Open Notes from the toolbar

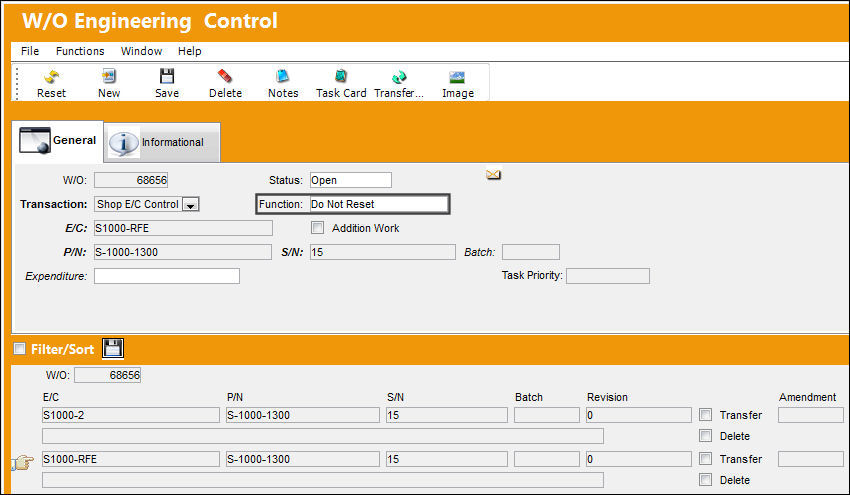[x=282, y=76]
